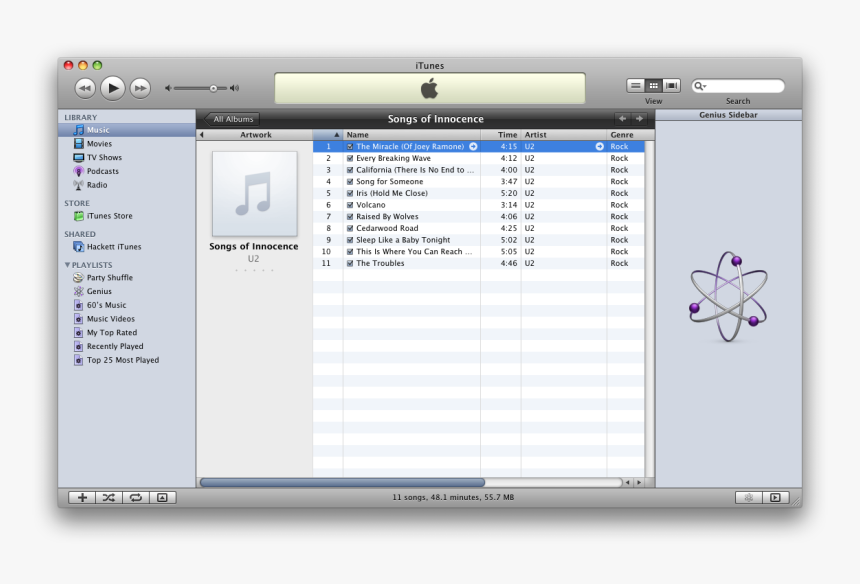
Task: Collapse the Playlists section triangle
Action: pos(67,265)
